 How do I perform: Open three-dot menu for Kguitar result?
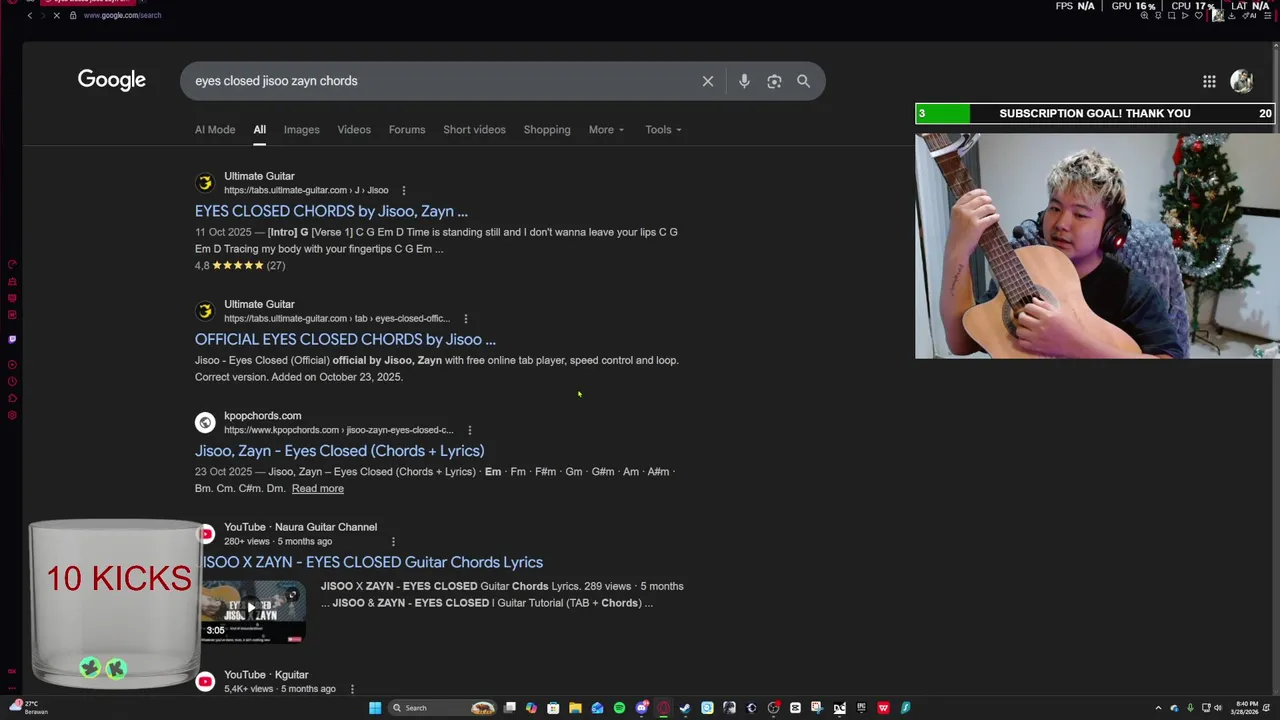[352, 689]
